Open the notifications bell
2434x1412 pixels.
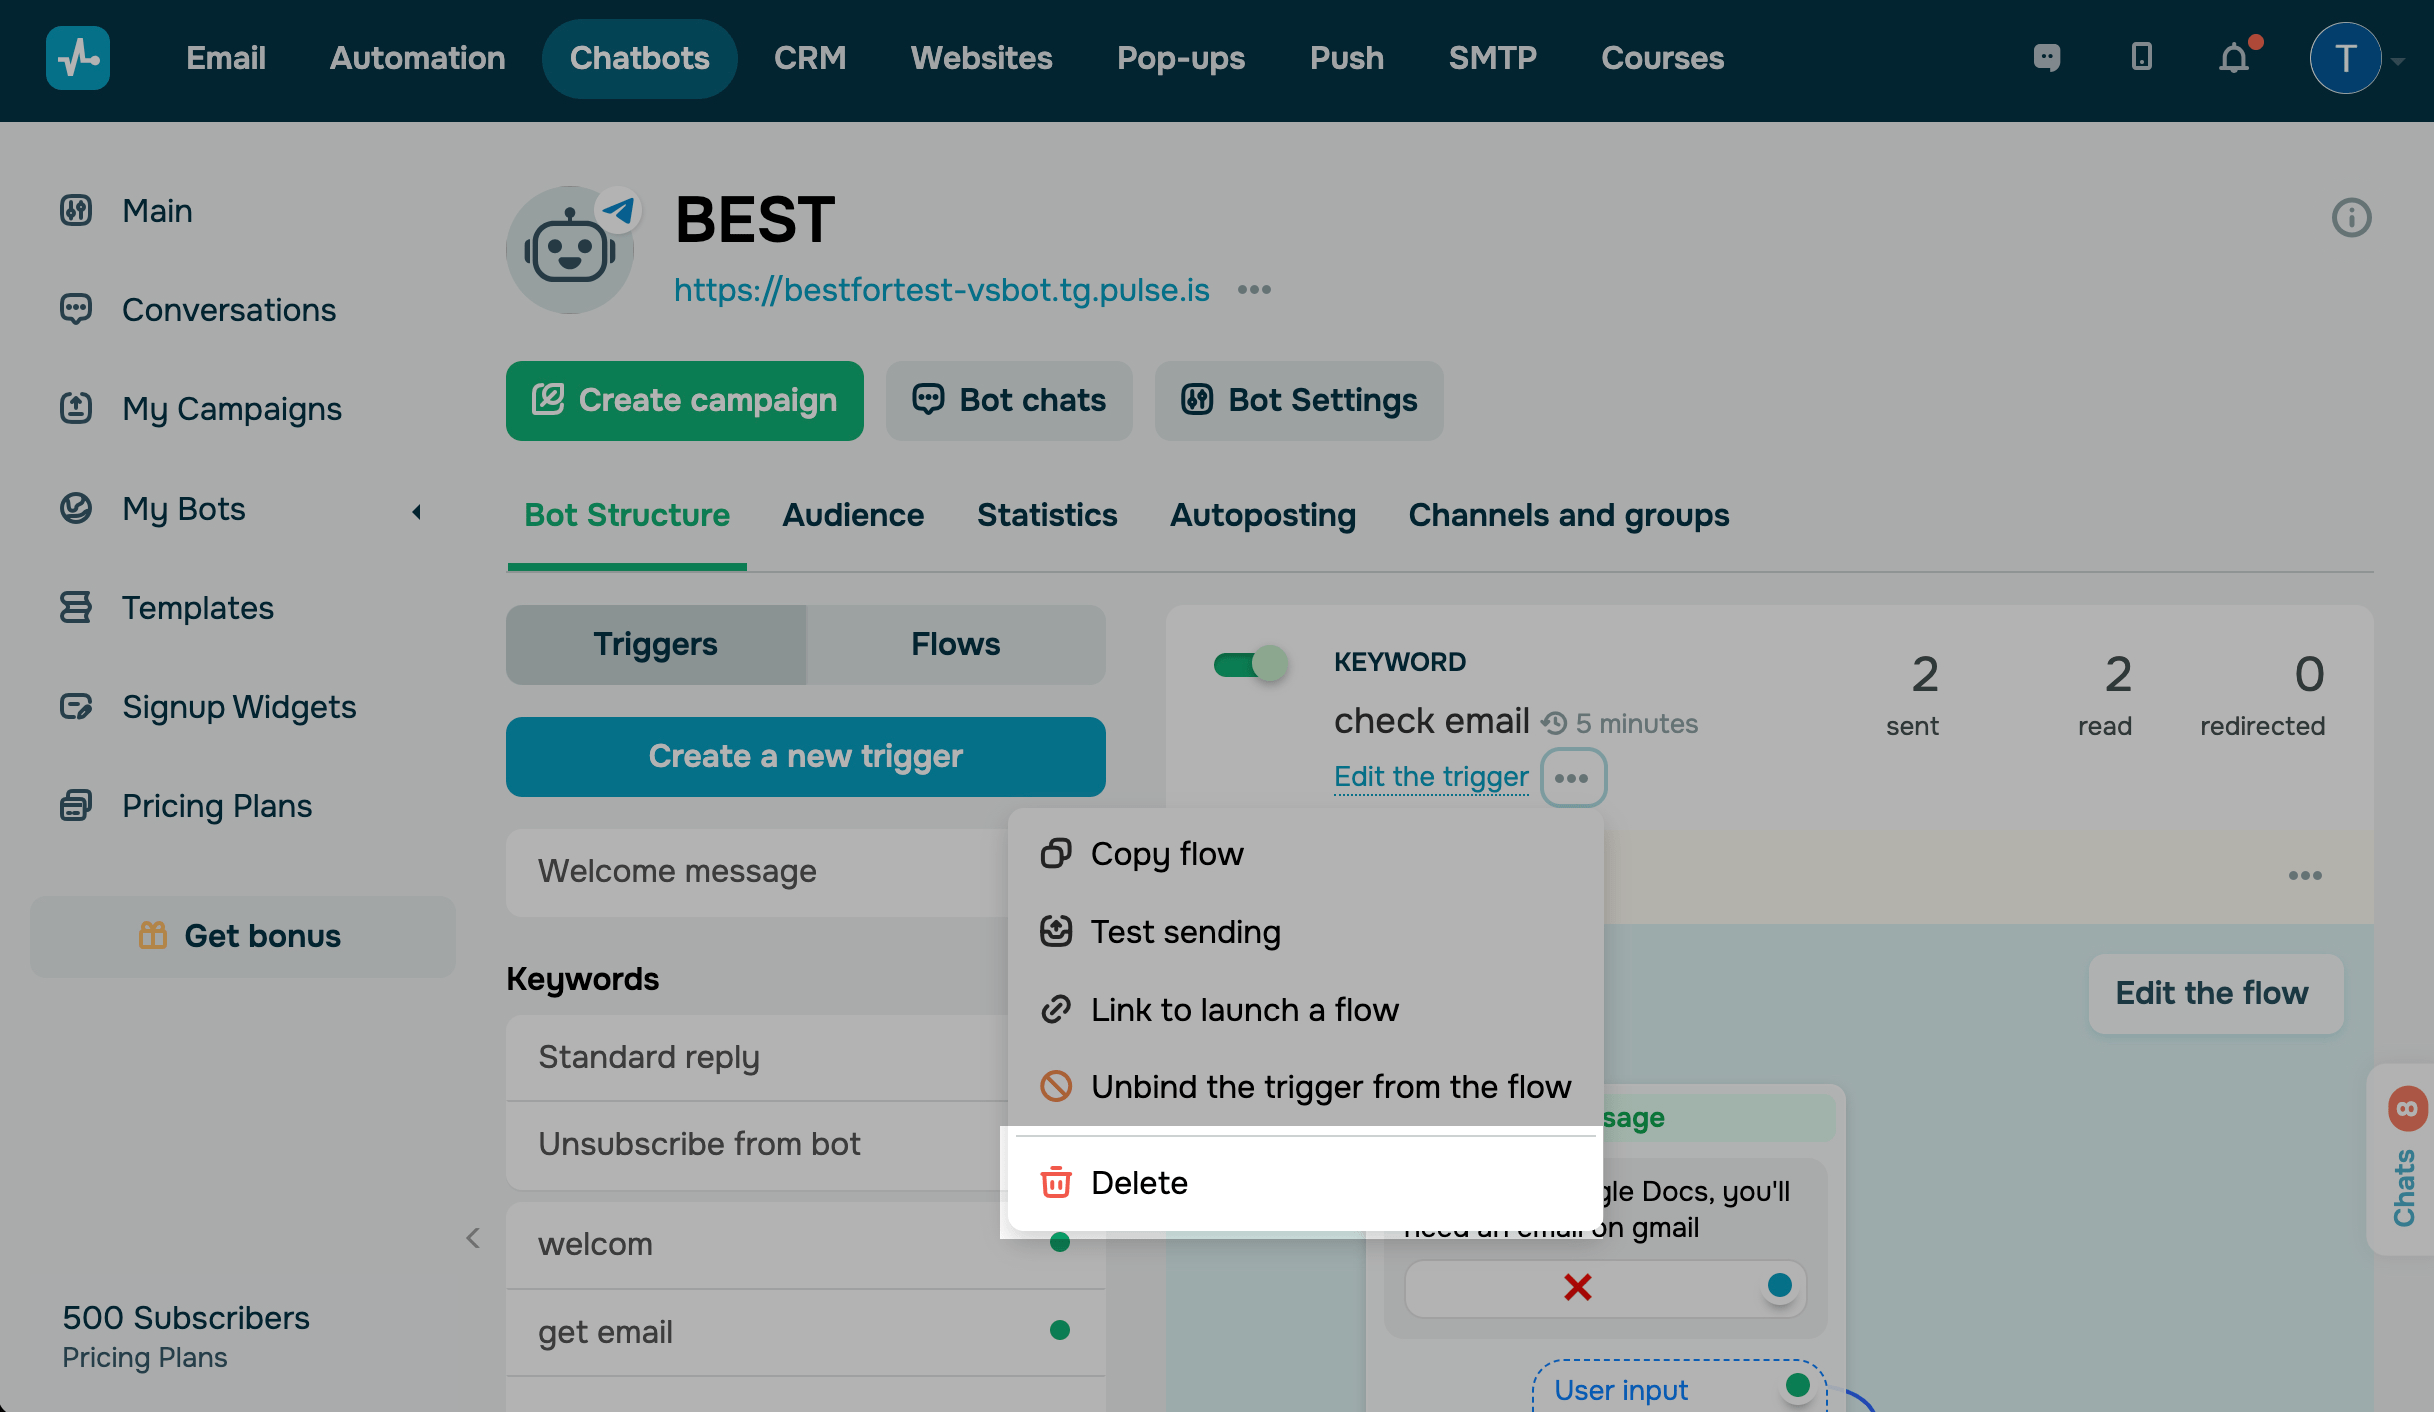click(2234, 58)
